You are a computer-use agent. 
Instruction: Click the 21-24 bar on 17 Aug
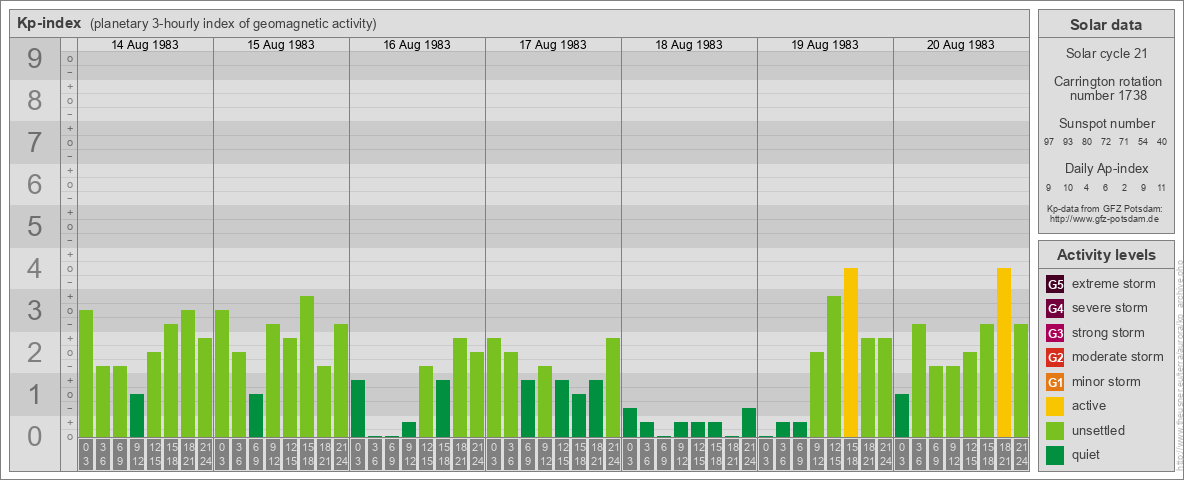coord(612,387)
